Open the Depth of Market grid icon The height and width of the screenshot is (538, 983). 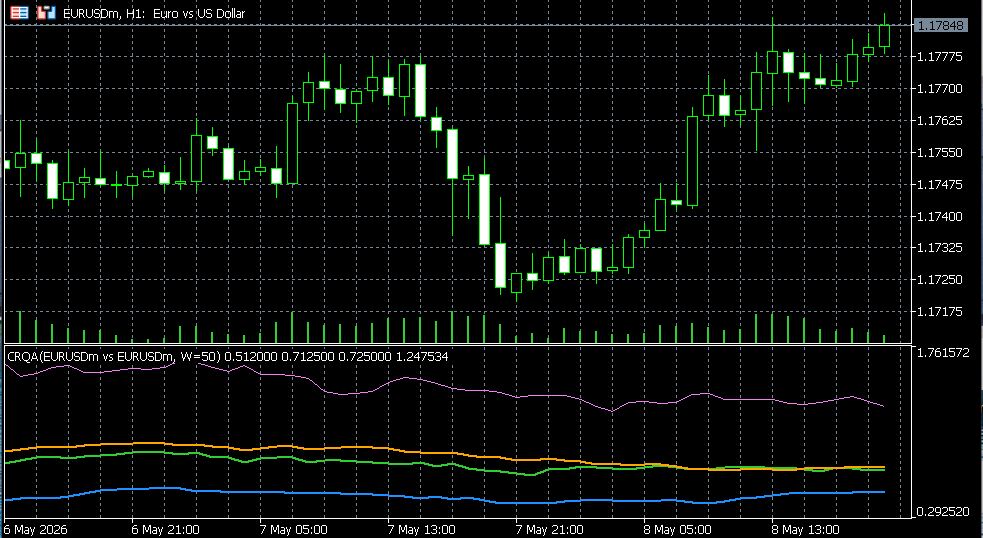(20, 13)
